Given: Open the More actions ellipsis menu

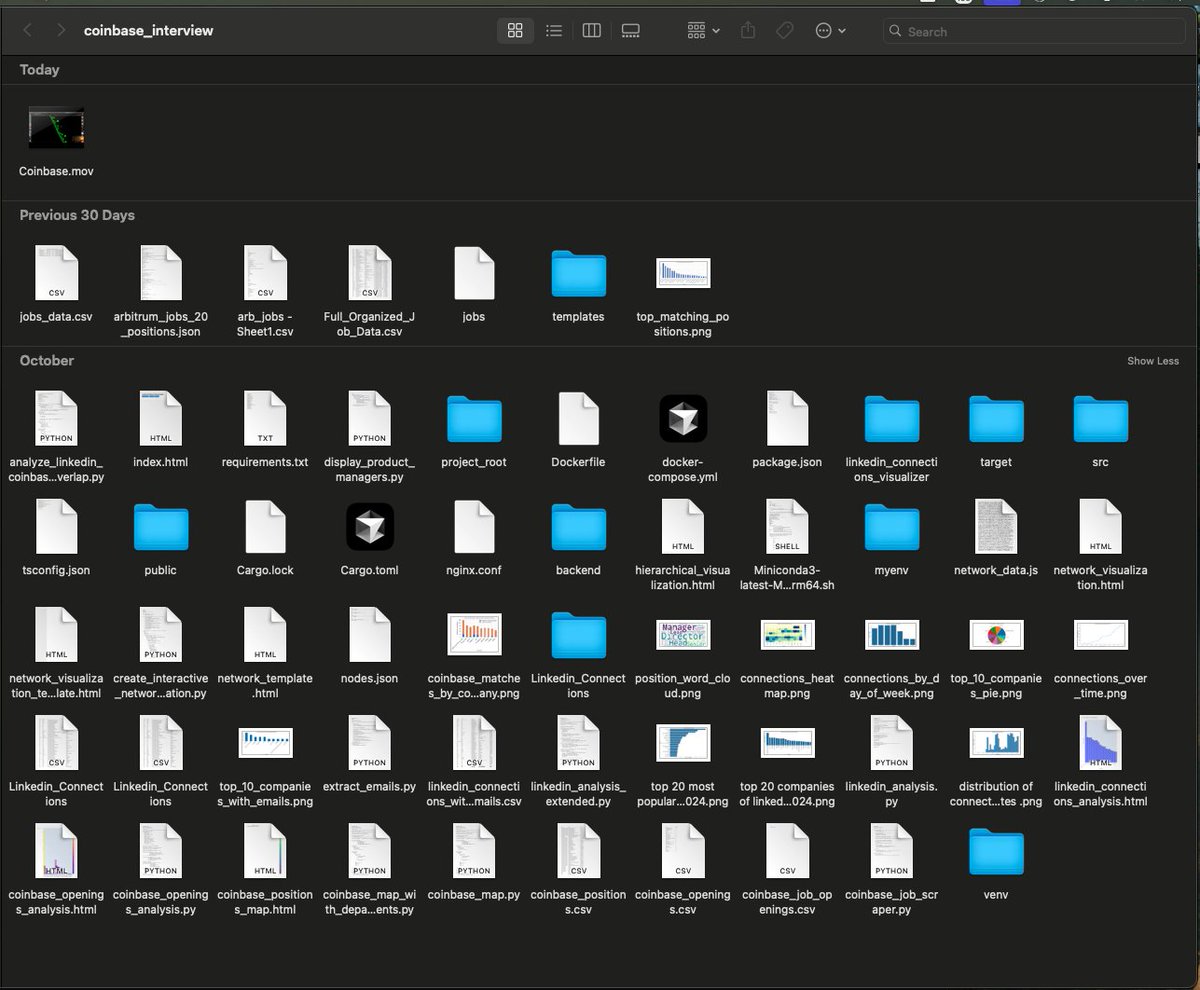Looking at the screenshot, I should click(x=830, y=31).
